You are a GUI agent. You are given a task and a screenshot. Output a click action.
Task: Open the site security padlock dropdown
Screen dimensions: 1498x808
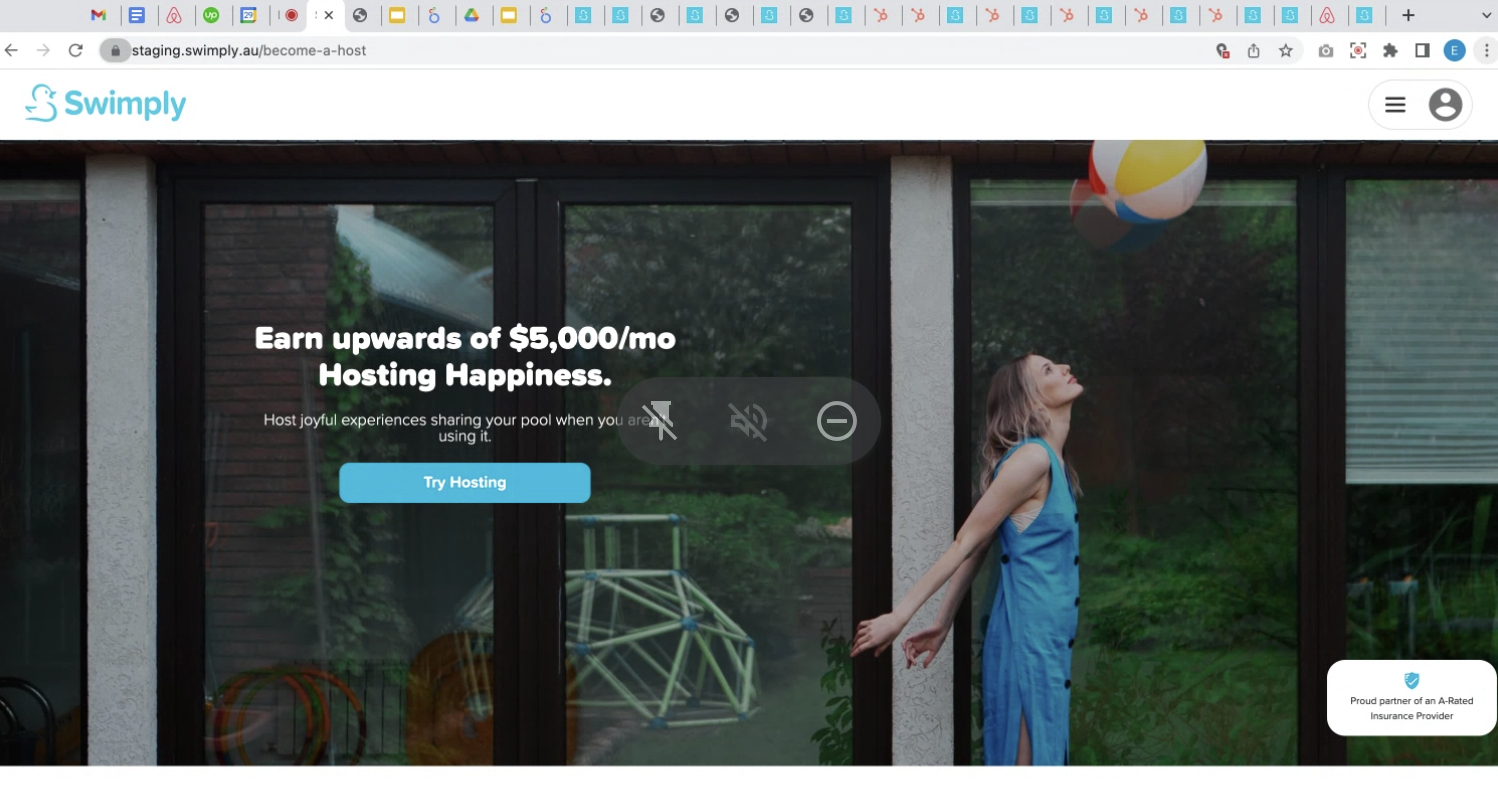coord(116,50)
